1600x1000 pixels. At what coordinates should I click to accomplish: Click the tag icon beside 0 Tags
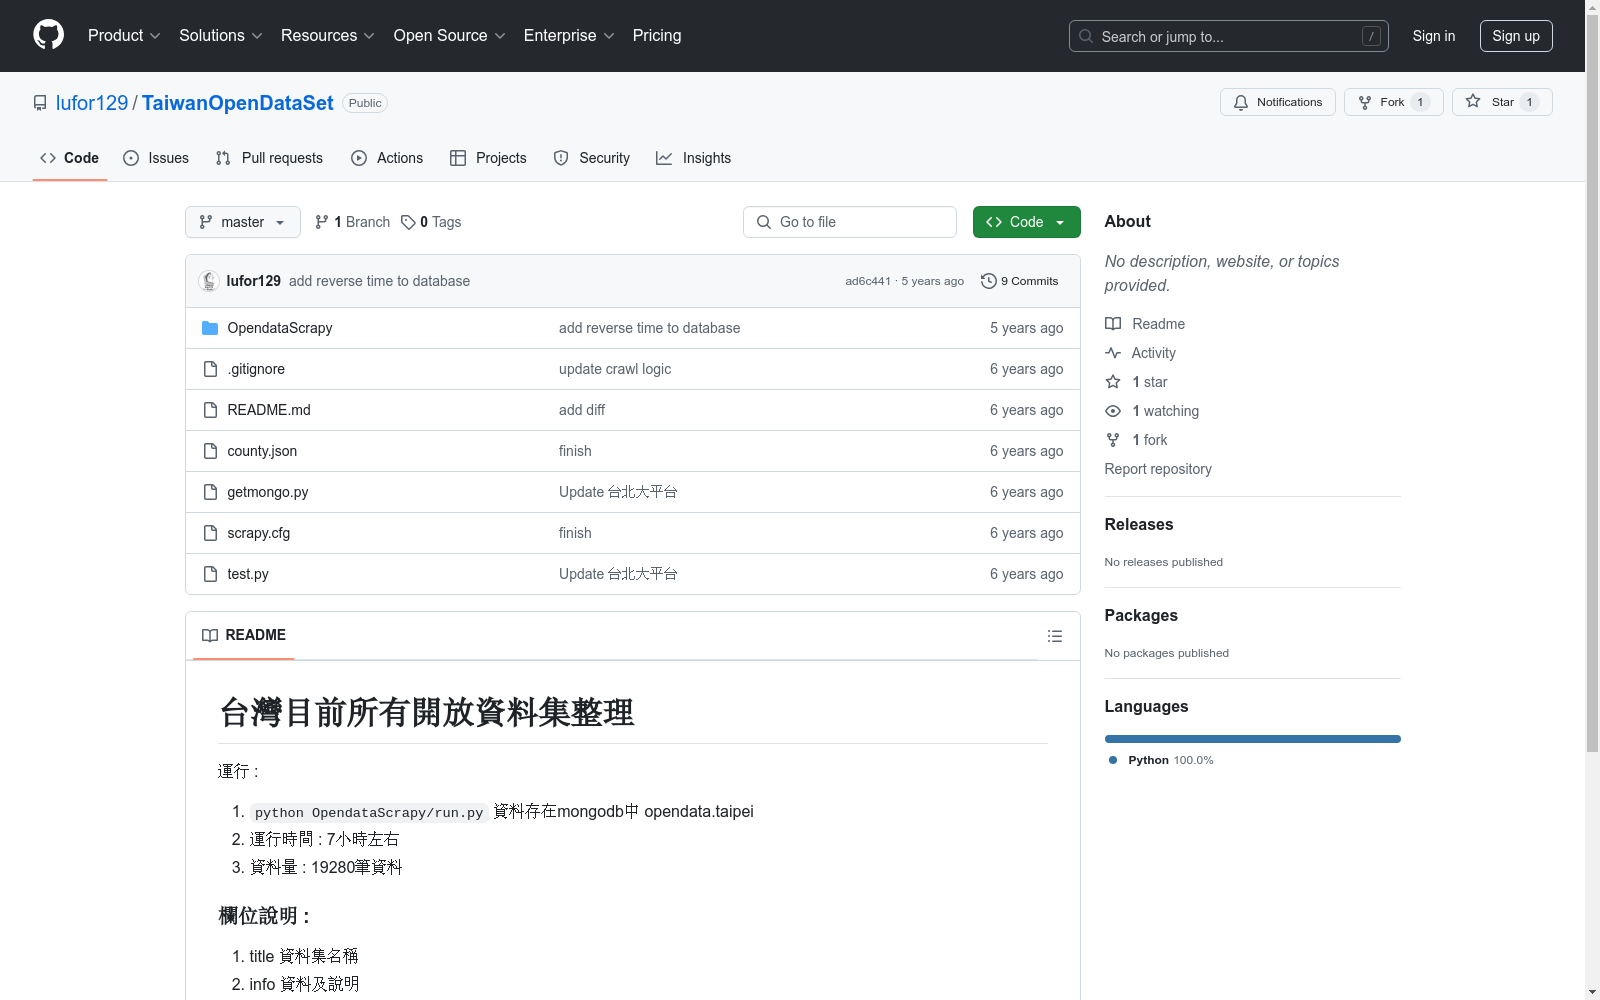point(408,222)
